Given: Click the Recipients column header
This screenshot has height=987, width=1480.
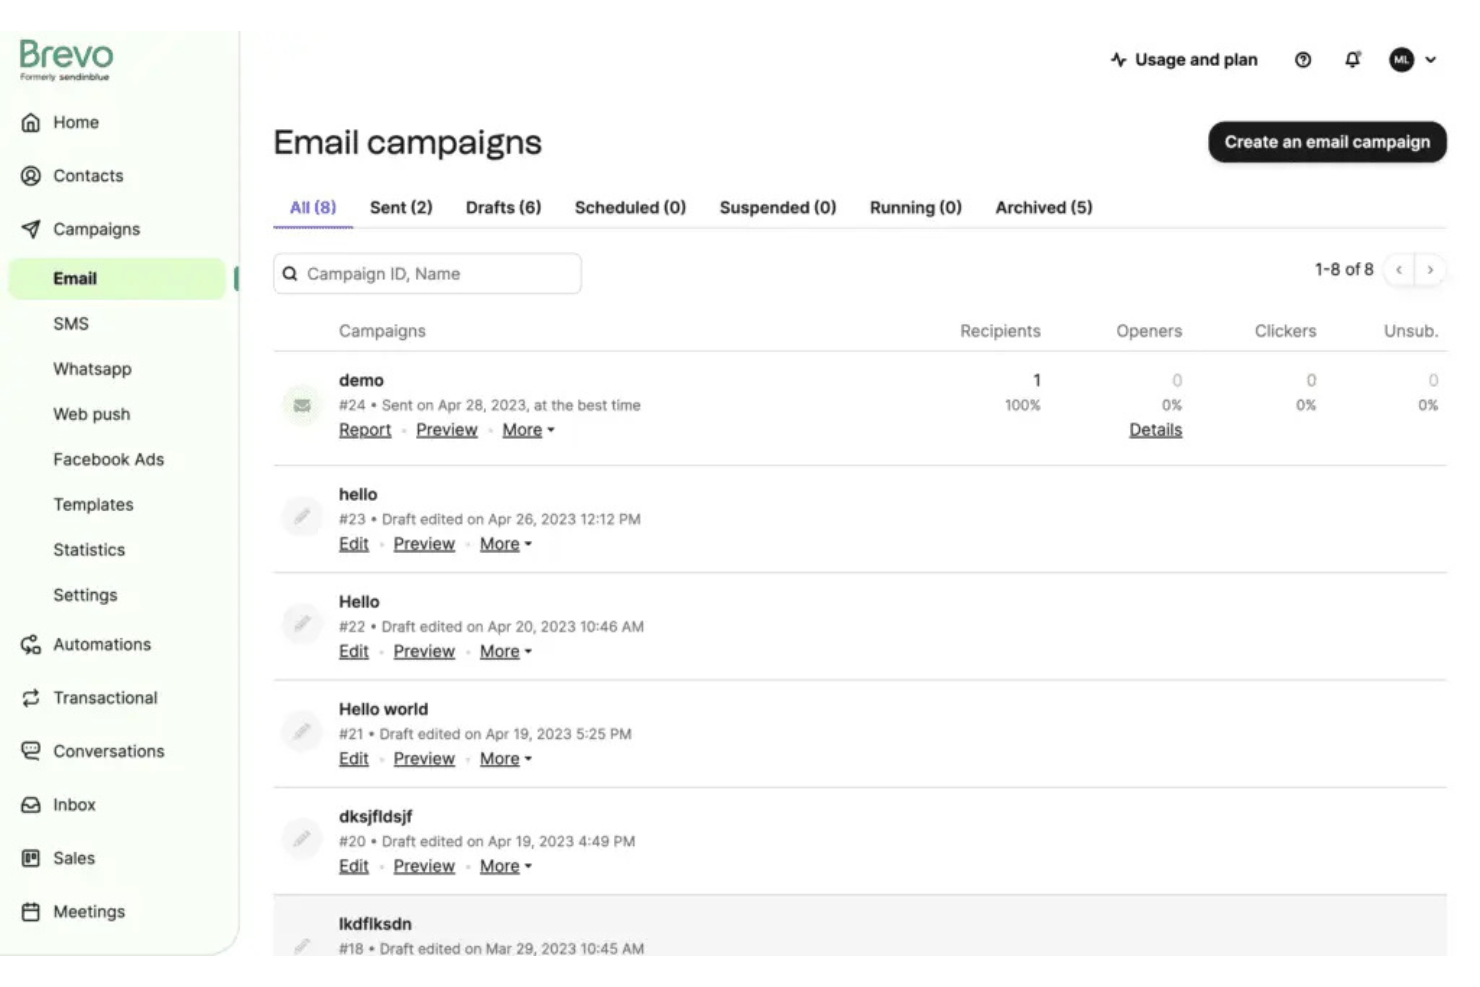Looking at the screenshot, I should click(x=1000, y=331).
